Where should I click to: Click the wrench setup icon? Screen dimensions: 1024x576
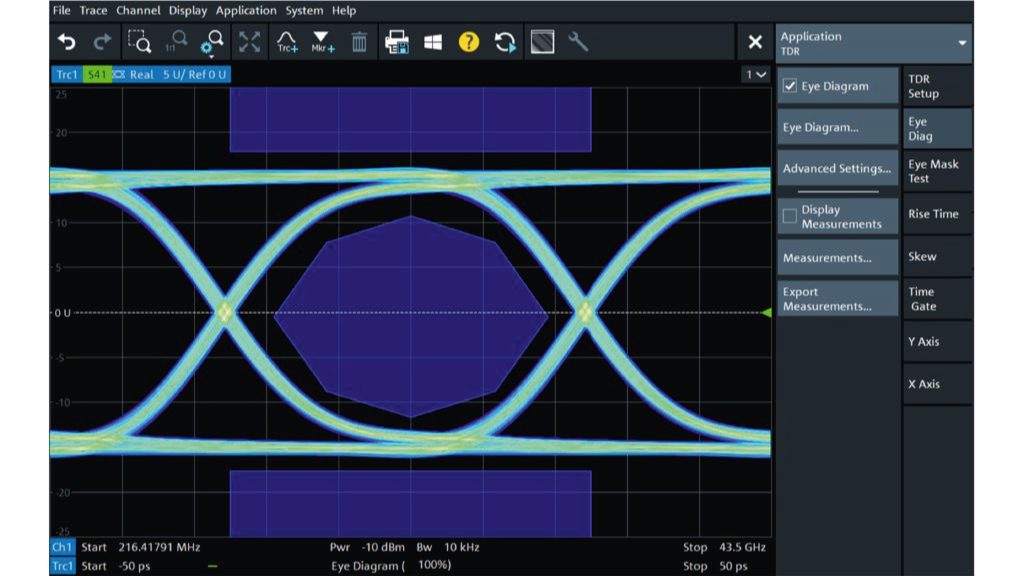pyautogui.click(x=578, y=42)
